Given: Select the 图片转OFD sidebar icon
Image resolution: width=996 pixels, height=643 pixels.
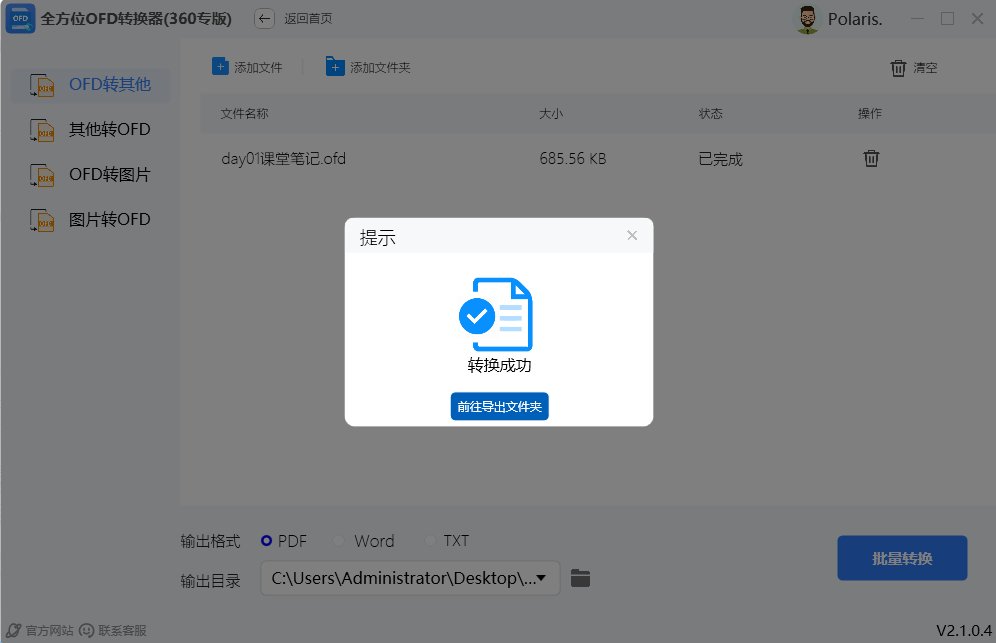Looking at the screenshot, I should [x=41, y=219].
